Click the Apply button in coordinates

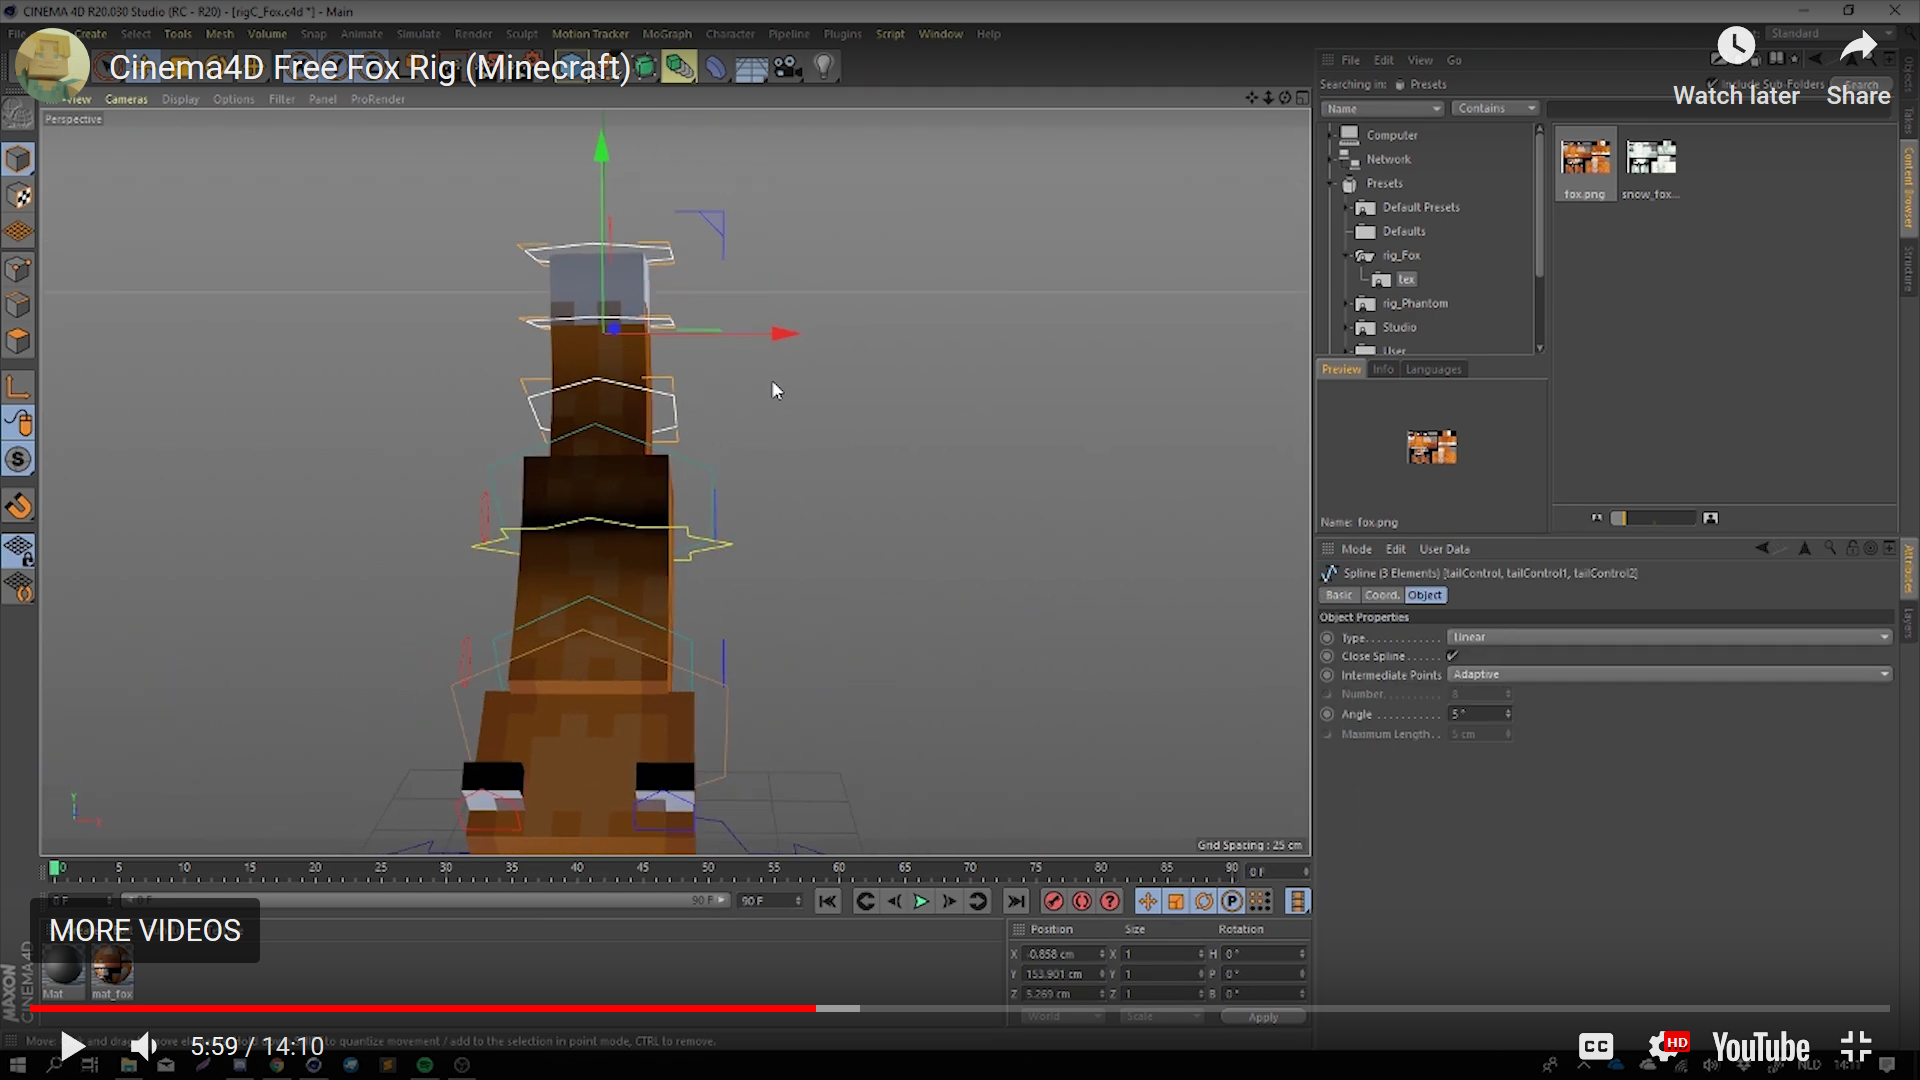(1263, 1017)
